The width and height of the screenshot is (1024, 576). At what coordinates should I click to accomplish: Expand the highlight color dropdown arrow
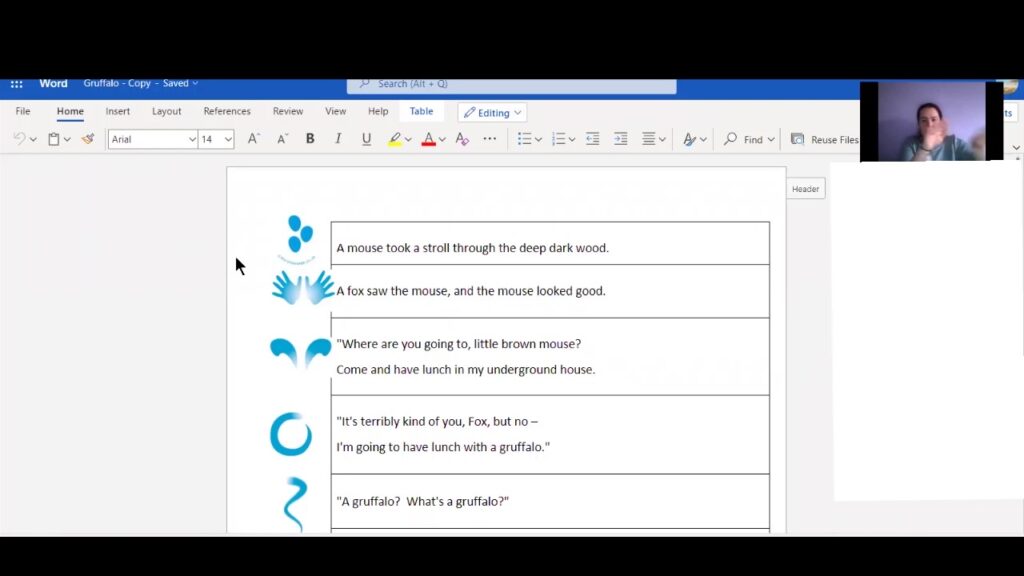[408, 140]
